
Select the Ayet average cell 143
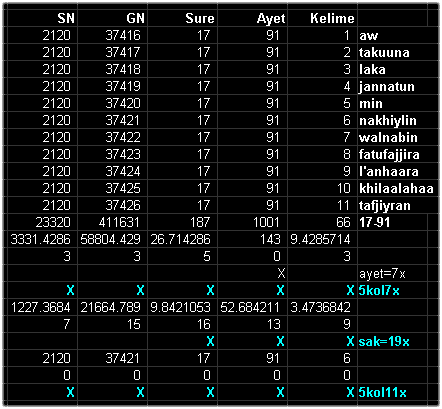tap(253, 239)
